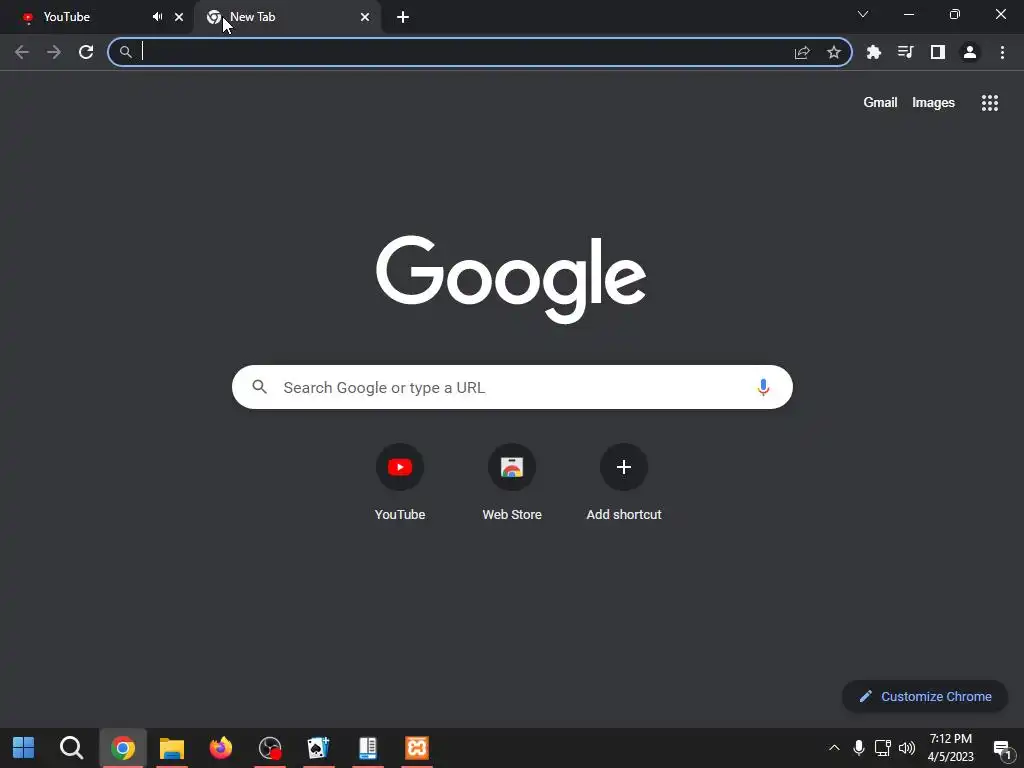Open the Solitaire cards taskbar icon
The image size is (1024, 768).
pos(319,748)
